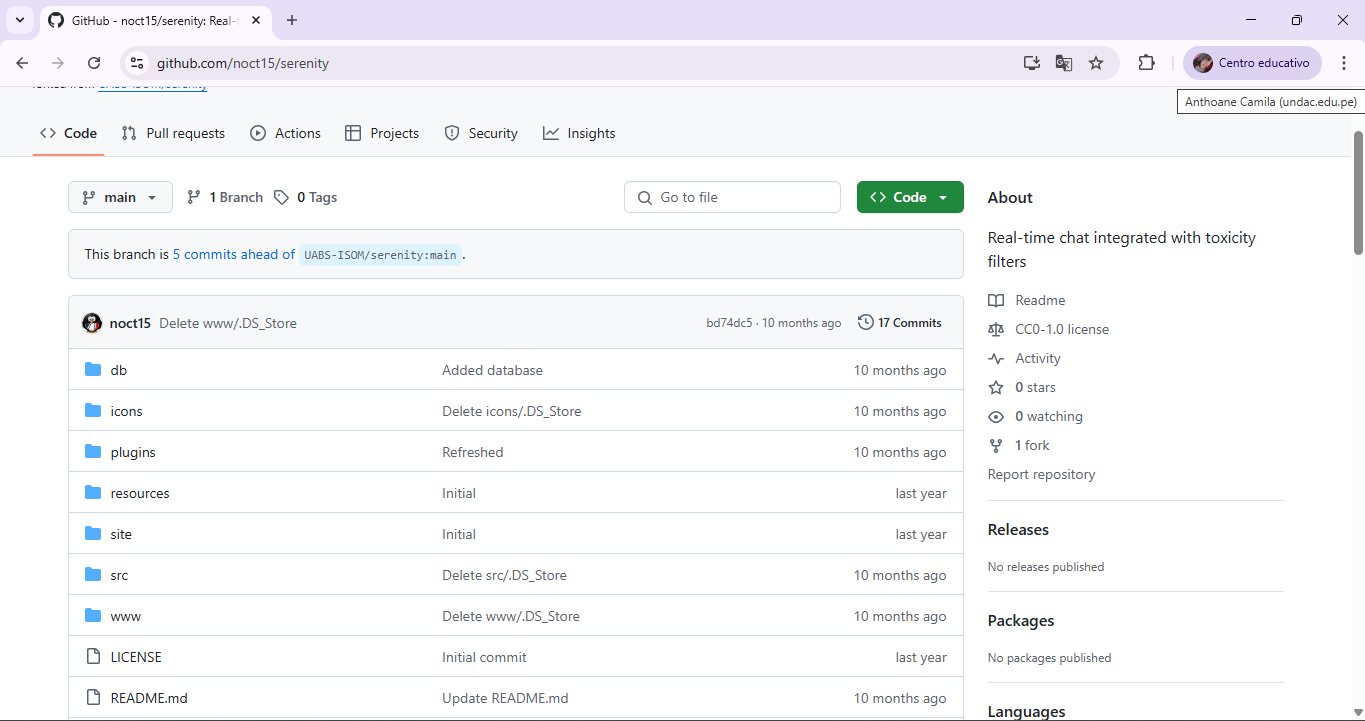Go back to previous page

(22, 63)
